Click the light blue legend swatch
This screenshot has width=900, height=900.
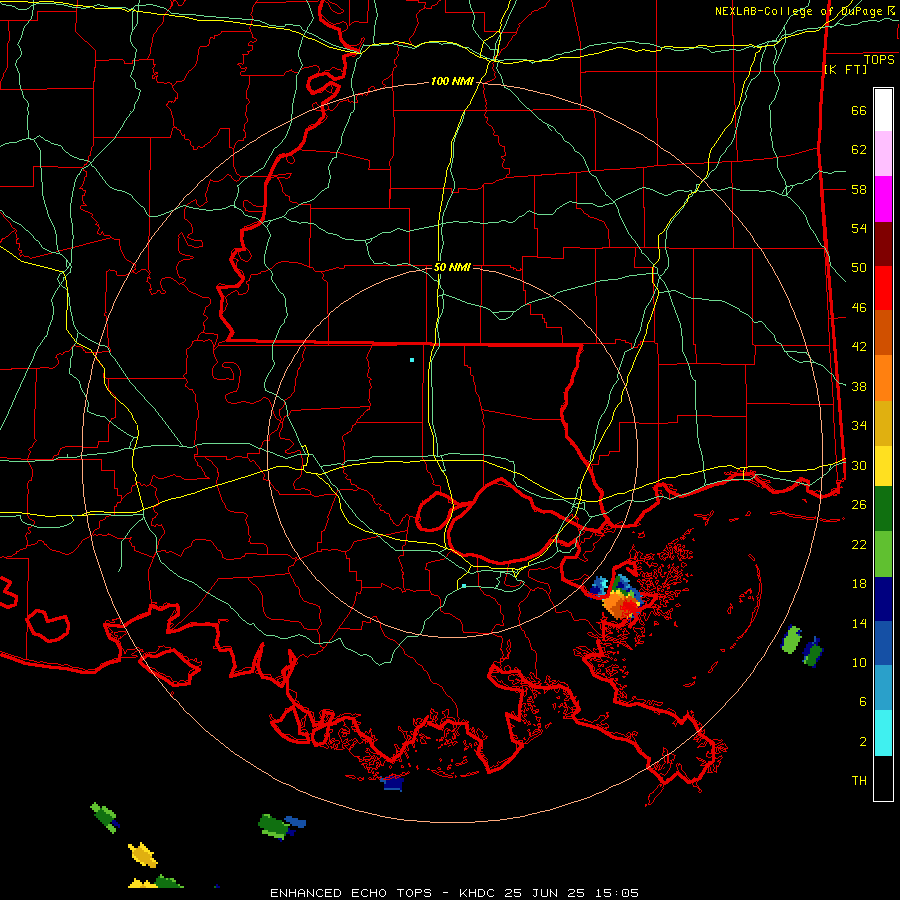[x=883, y=688]
